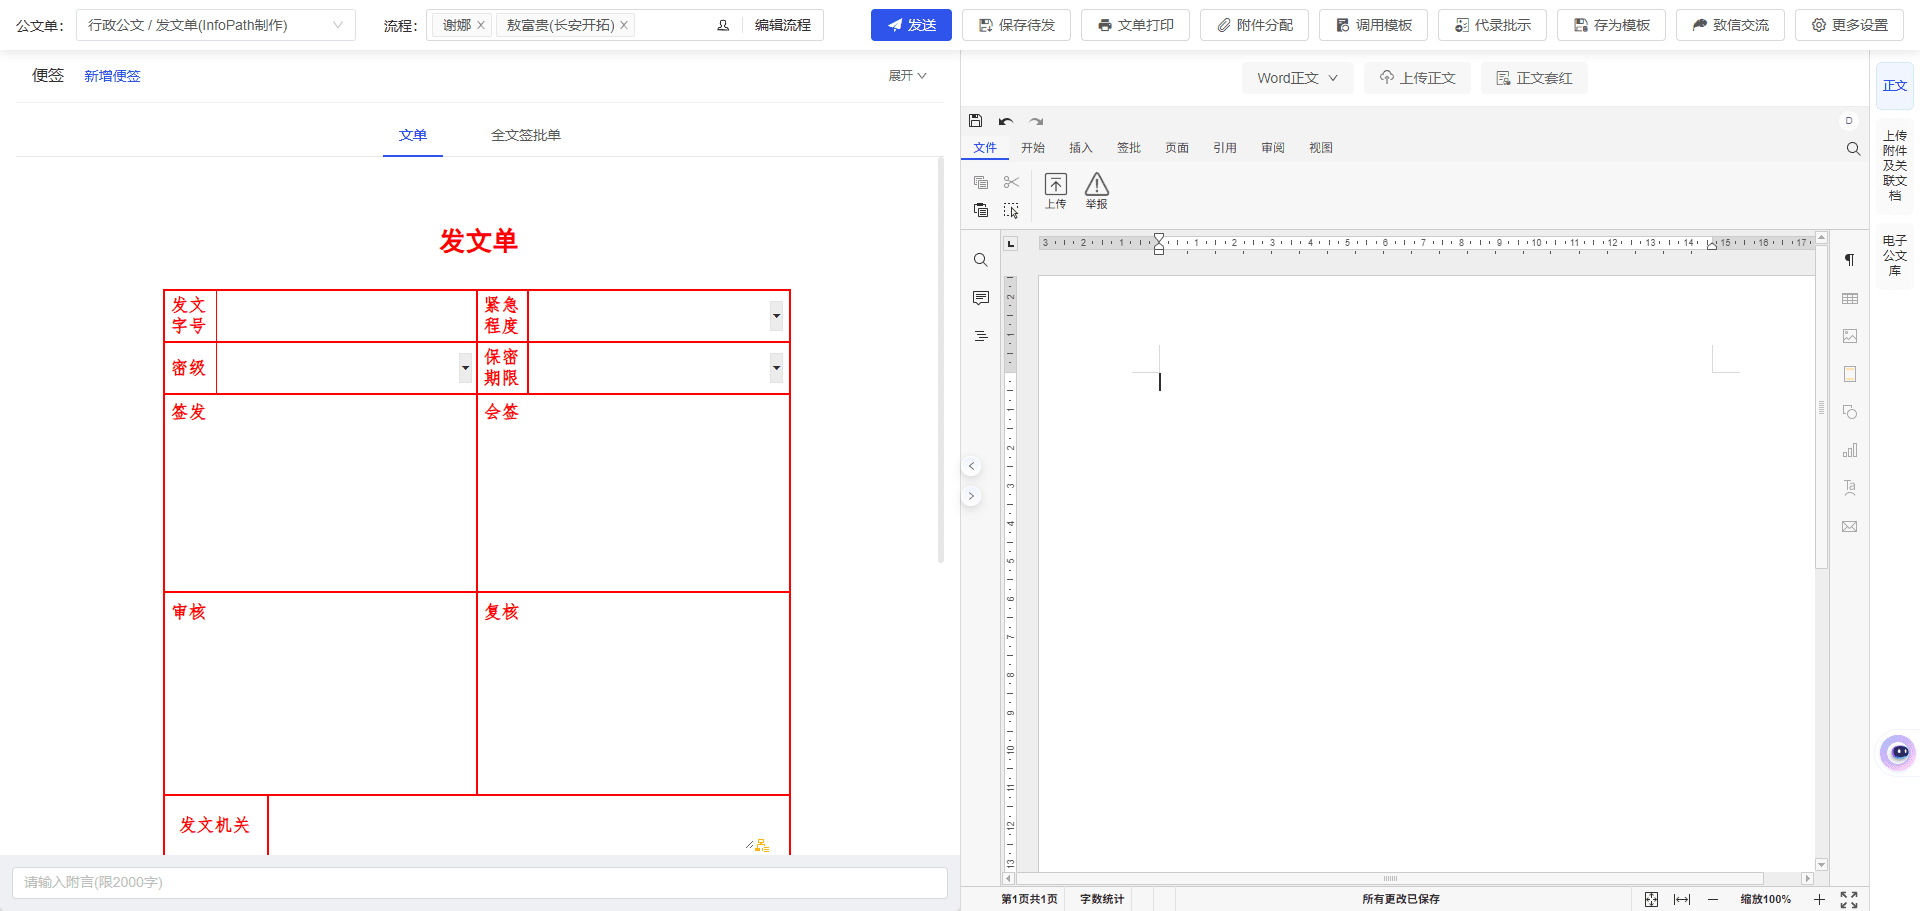Click the 新增便签 link
1920x911 pixels.
112,76
